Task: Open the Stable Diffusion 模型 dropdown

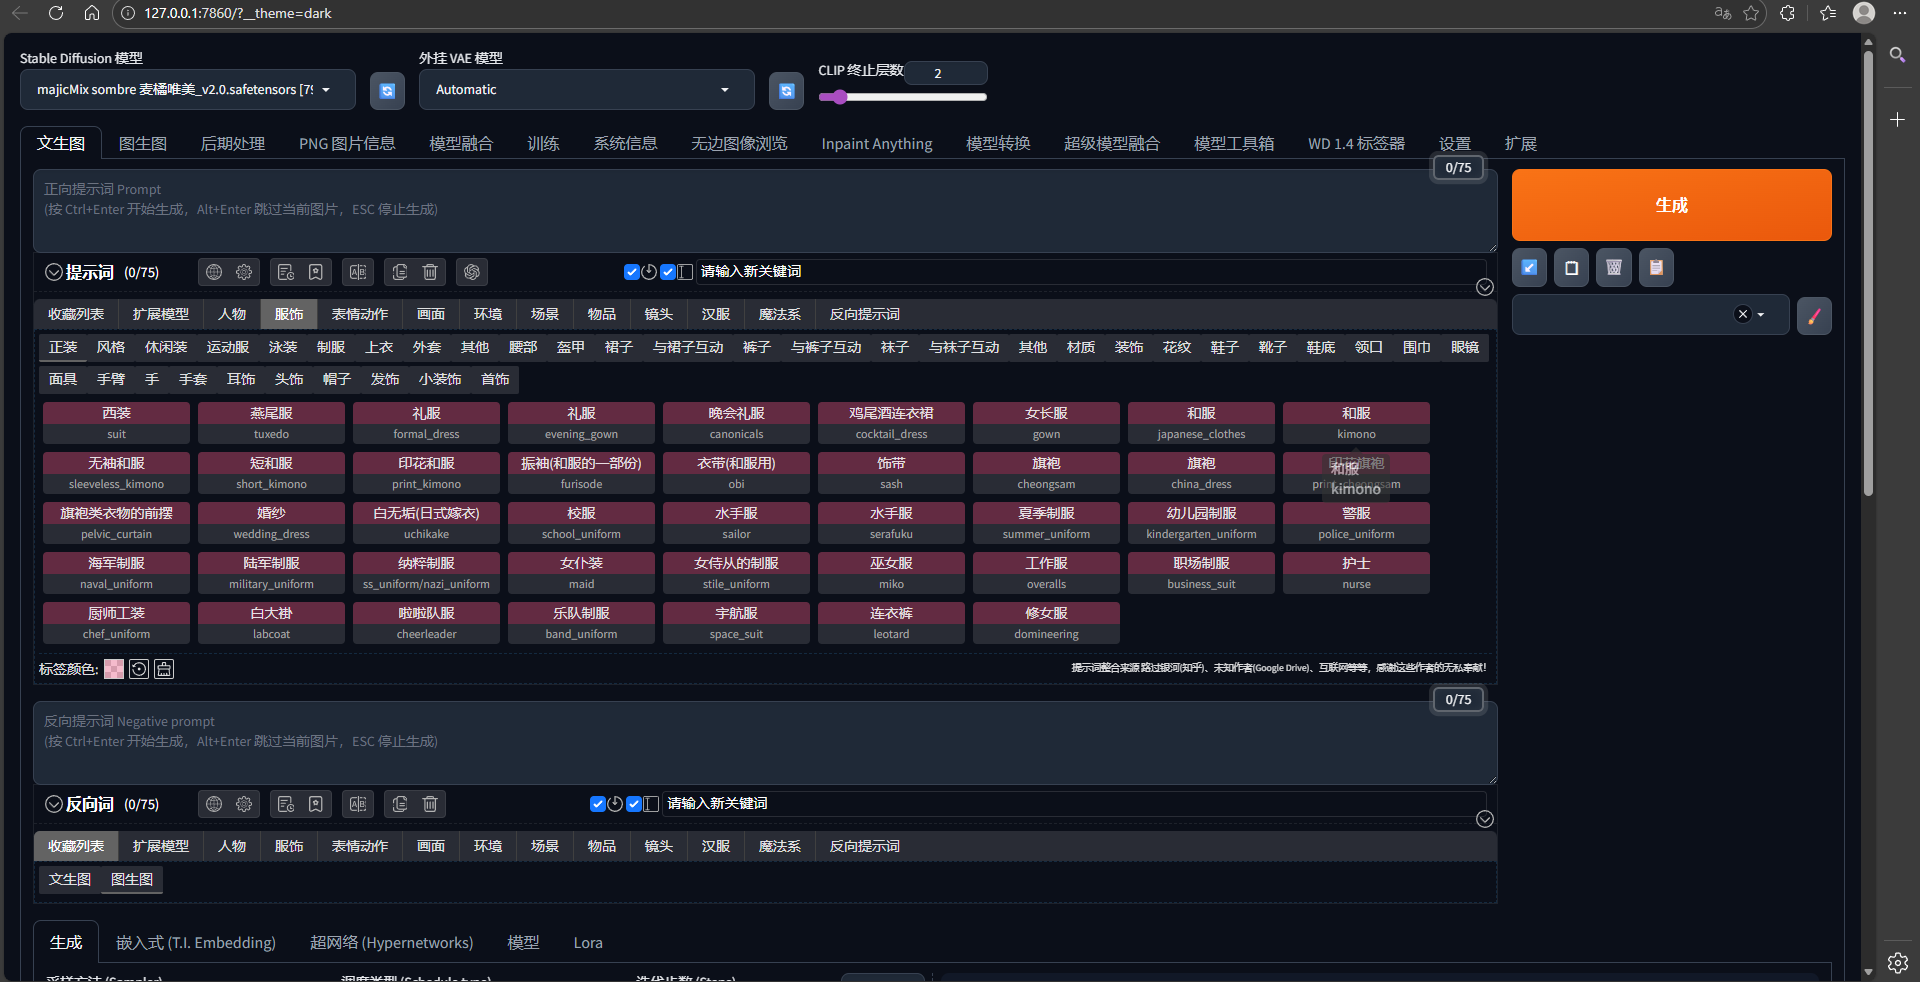Action: tap(187, 90)
